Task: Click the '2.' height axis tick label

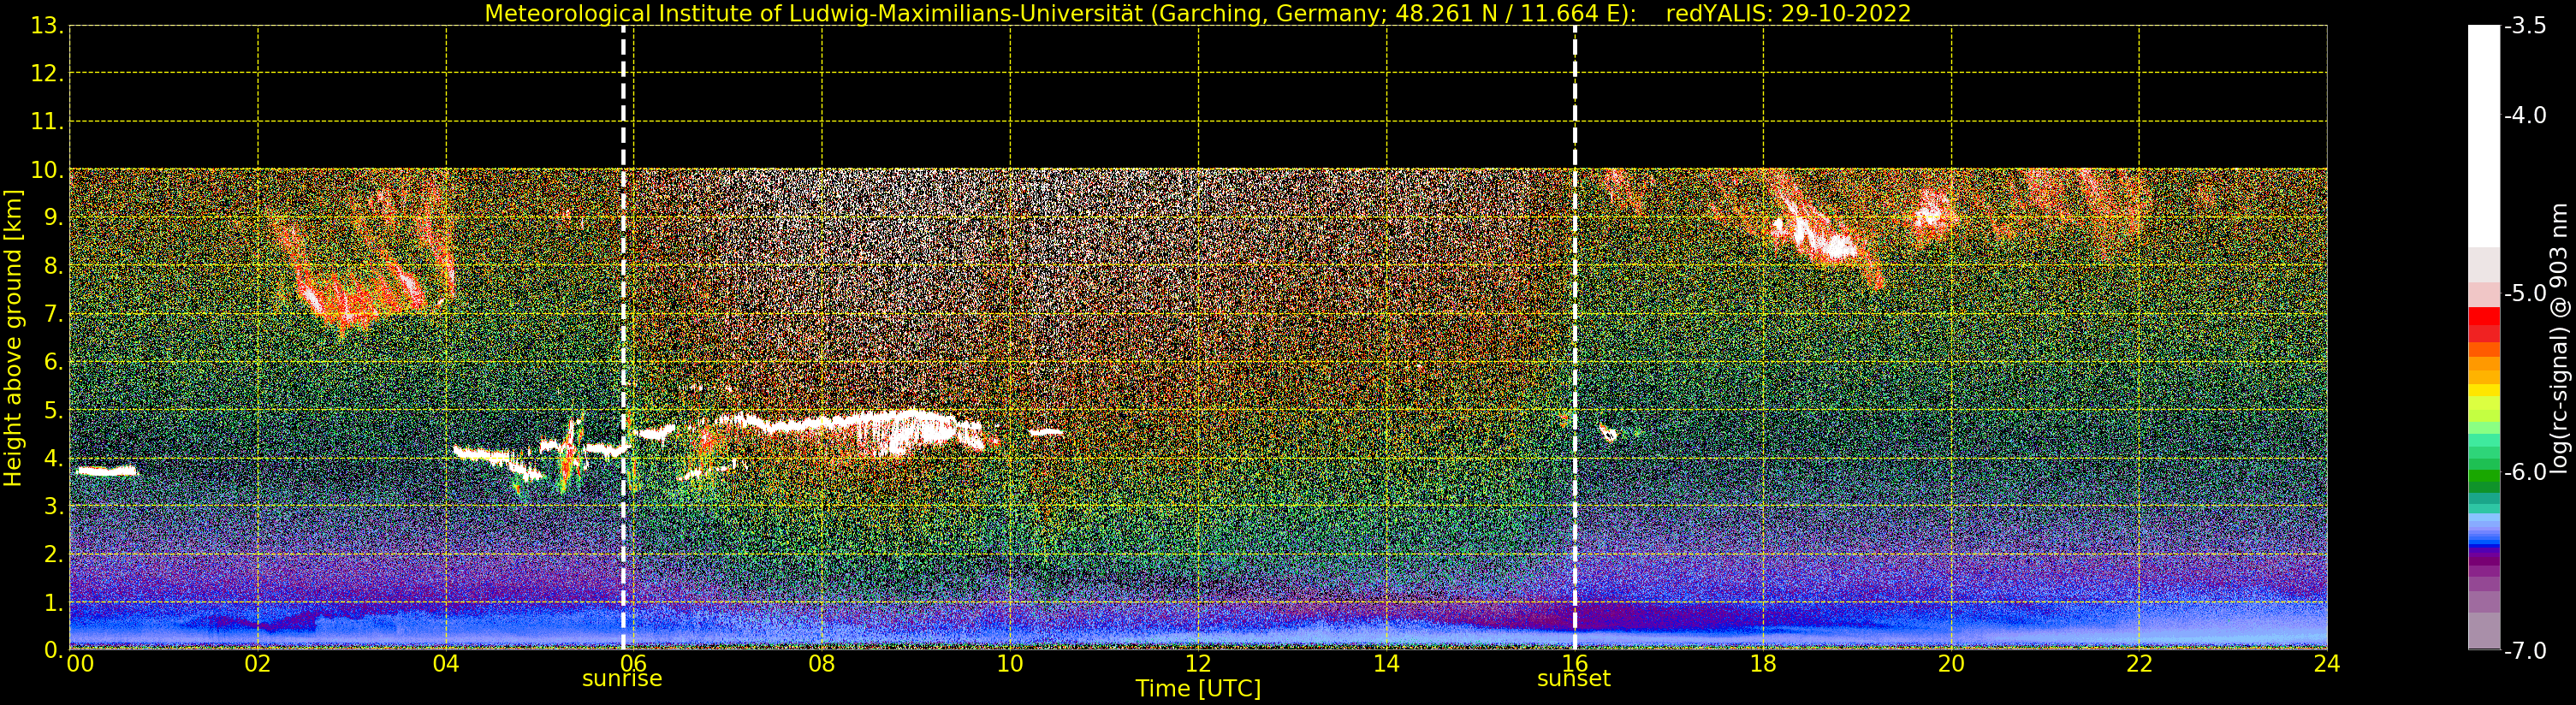Action: 54,554
